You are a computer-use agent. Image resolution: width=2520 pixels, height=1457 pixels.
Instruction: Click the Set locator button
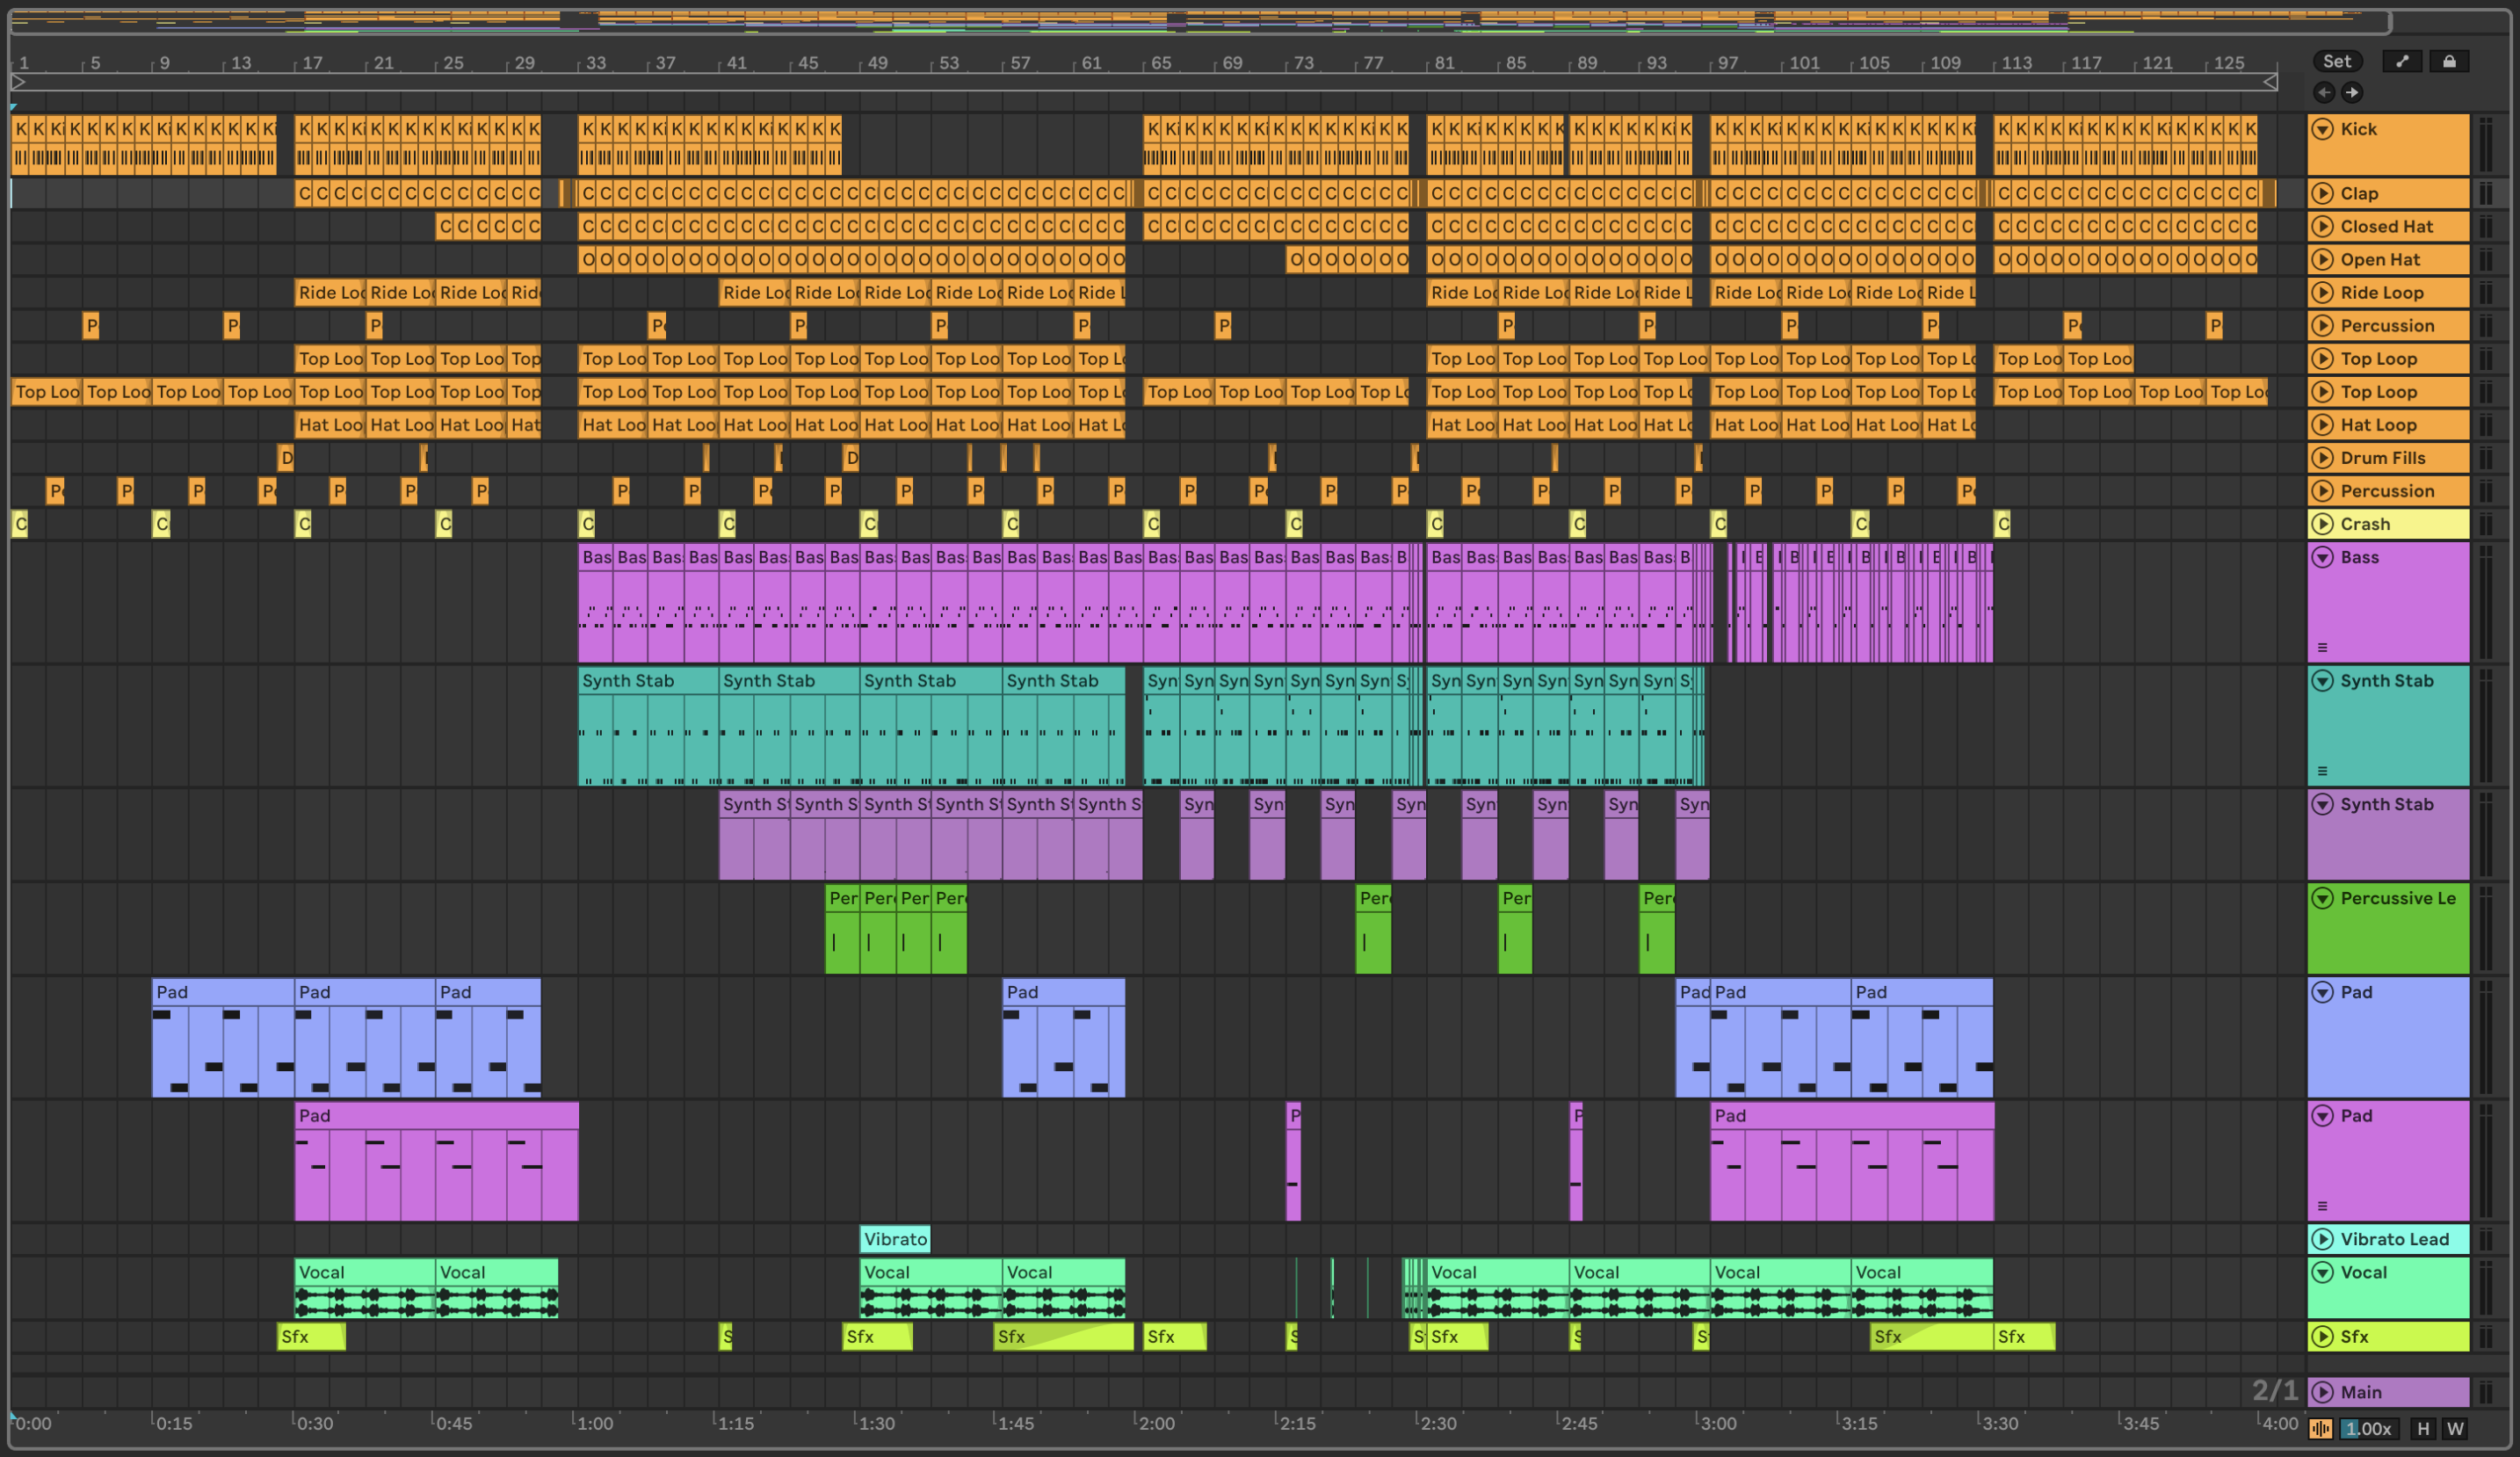pos(2336,61)
